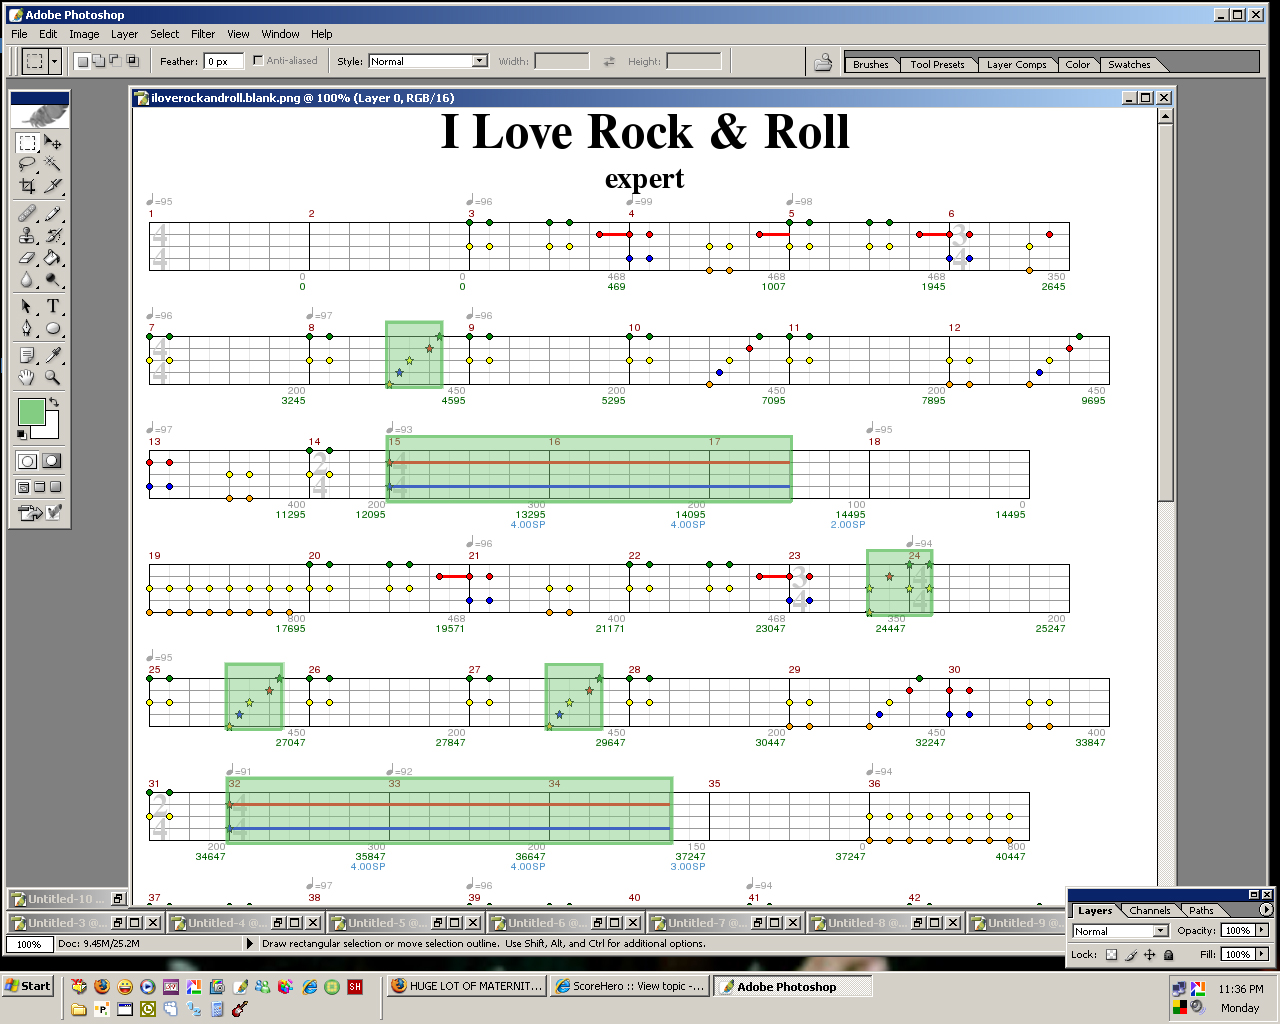Viewport: 1280px width, 1024px height.
Task: Choose Full Screen Mode button
Action: coord(56,487)
